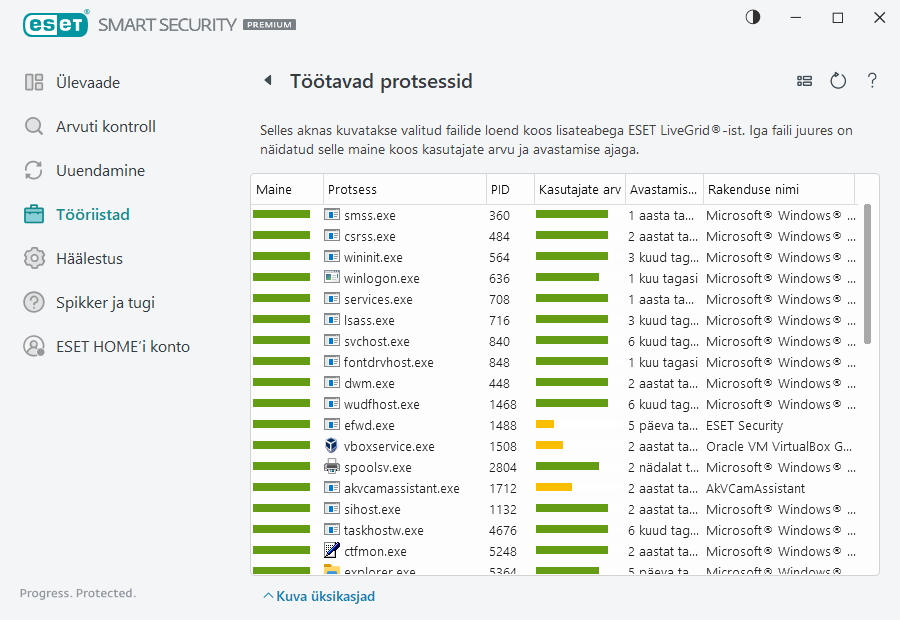Click the back arrow beside Töötavad protsessid
The image size is (900, 620).
(x=267, y=81)
